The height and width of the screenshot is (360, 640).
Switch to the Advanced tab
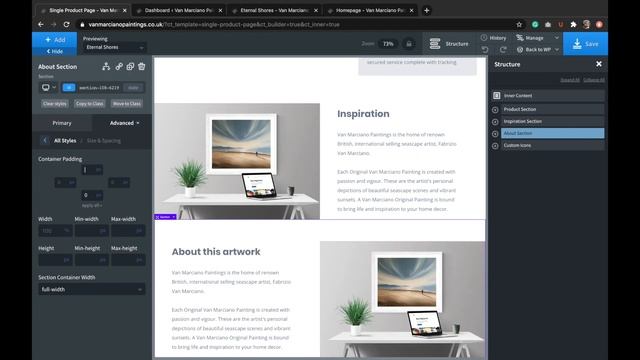pos(124,123)
